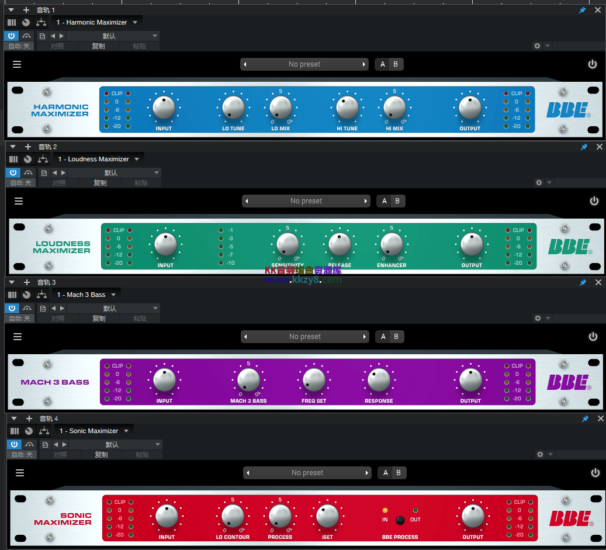606x550 pixels.
Task: Click the FREQ SET knob on Mach 3 Bass
Action: point(314,380)
